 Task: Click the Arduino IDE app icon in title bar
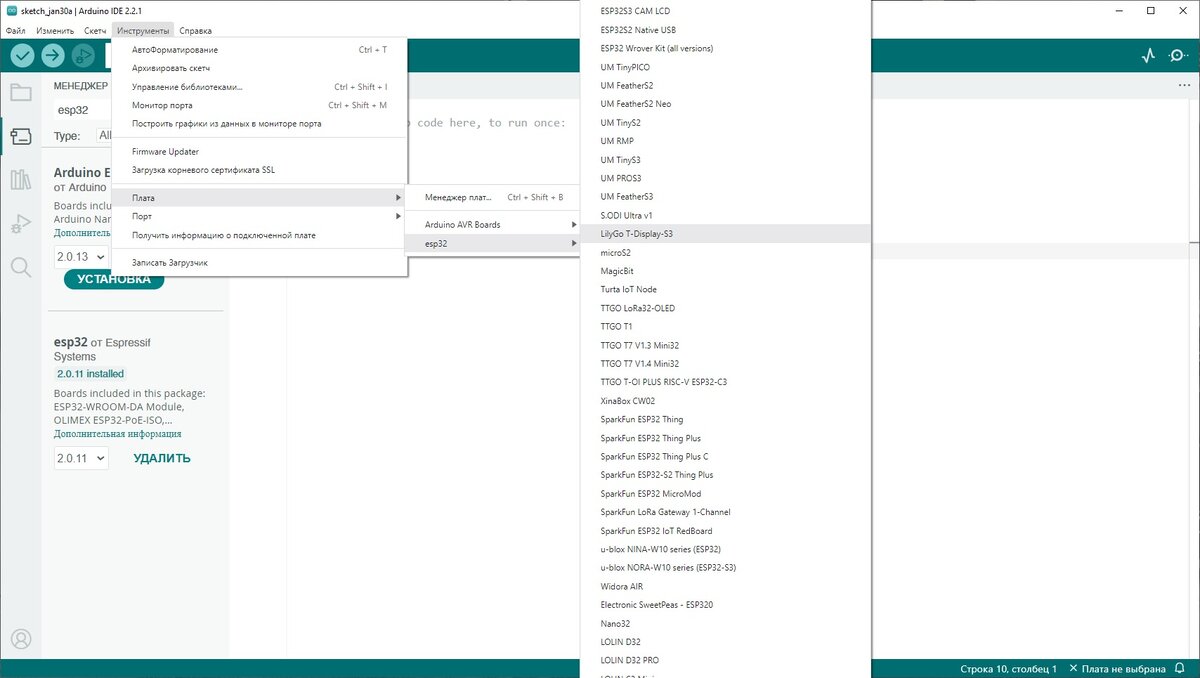coord(10,10)
